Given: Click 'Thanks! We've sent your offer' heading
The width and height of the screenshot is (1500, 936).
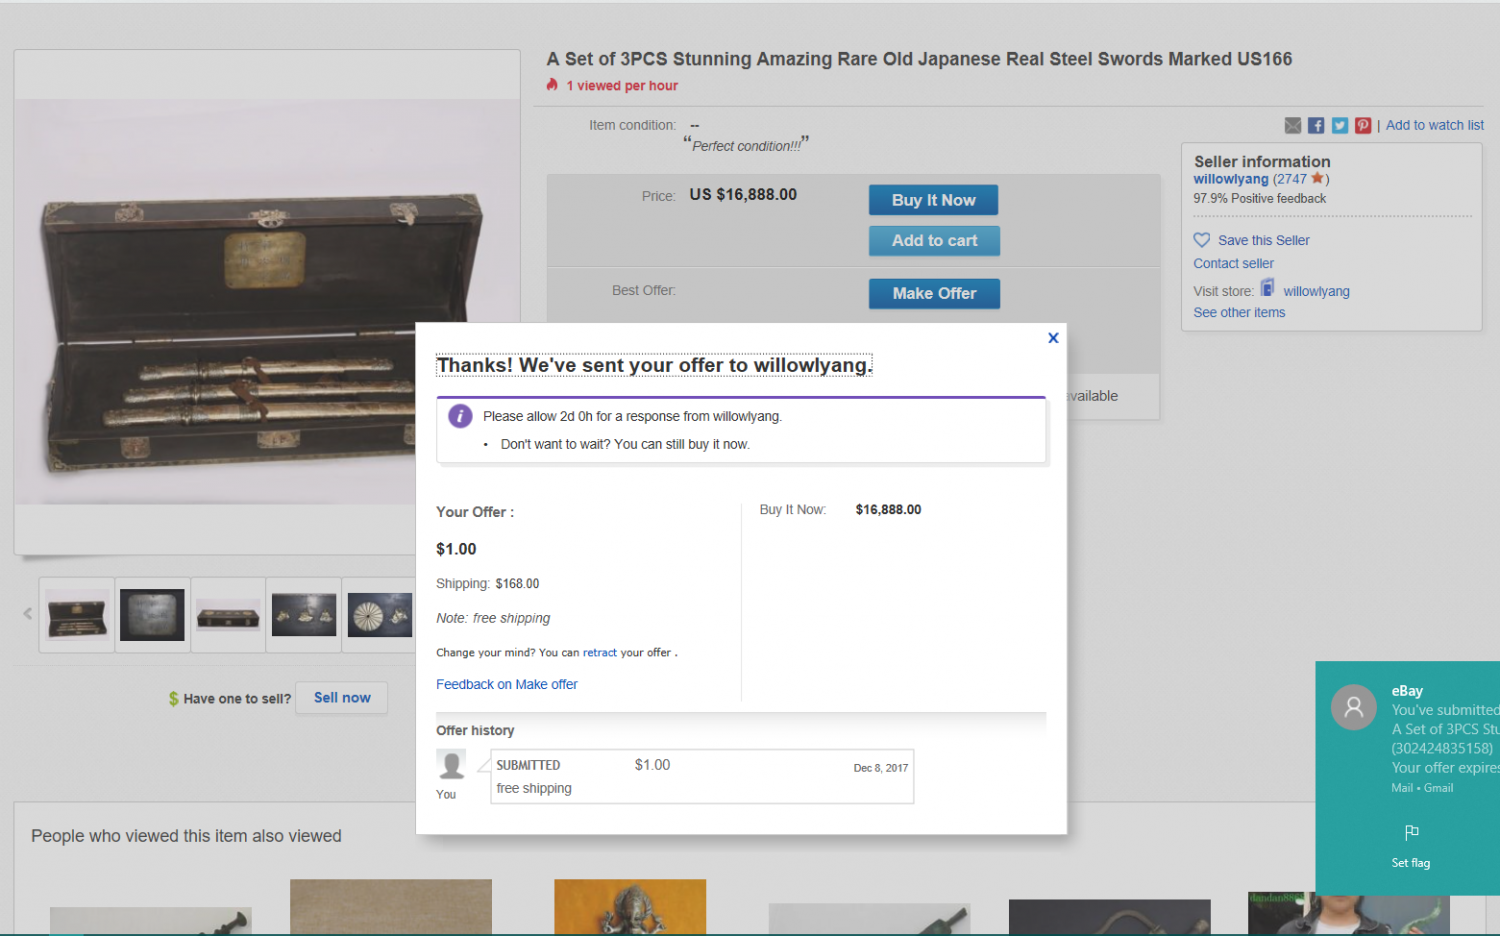Looking at the screenshot, I should pos(654,365).
